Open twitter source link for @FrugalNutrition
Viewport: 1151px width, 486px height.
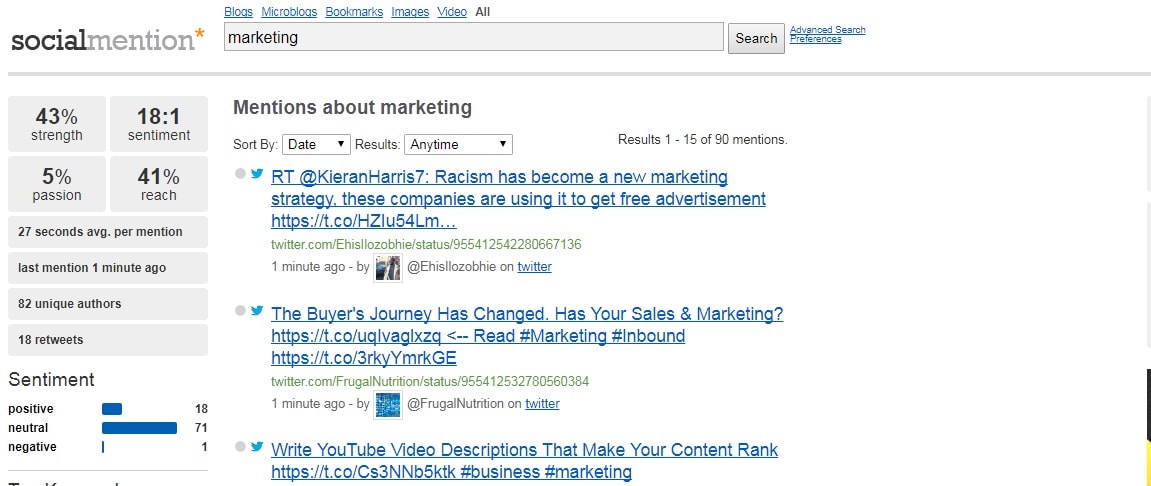pos(542,404)
